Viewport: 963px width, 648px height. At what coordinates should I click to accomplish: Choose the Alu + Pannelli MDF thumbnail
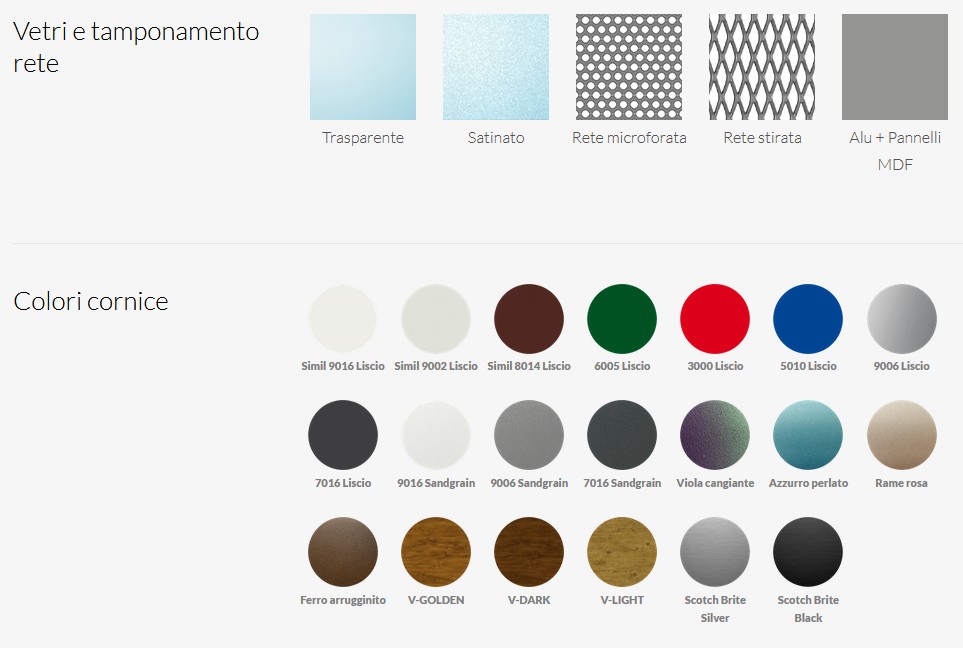click(x=895, y=67)
